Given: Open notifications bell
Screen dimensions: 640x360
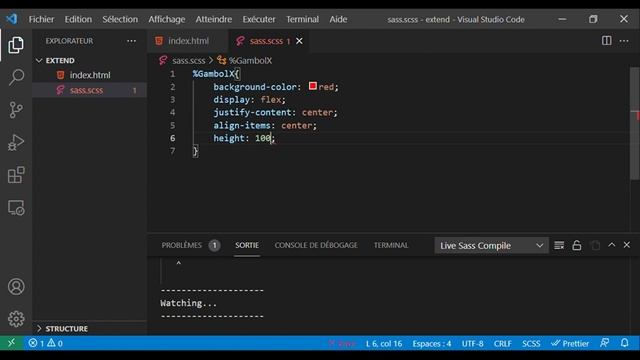Looking at the screenshot, I should click(x=624, y=343).
